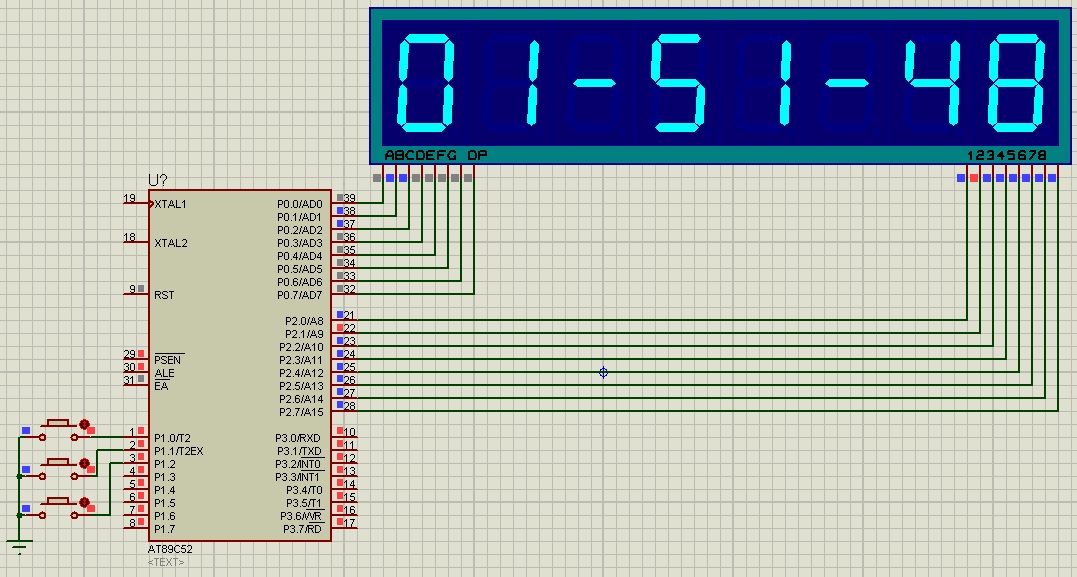Click the P1.4 pin label
The height and width of the screenshot is (577, 1077).
coord(165,490)
